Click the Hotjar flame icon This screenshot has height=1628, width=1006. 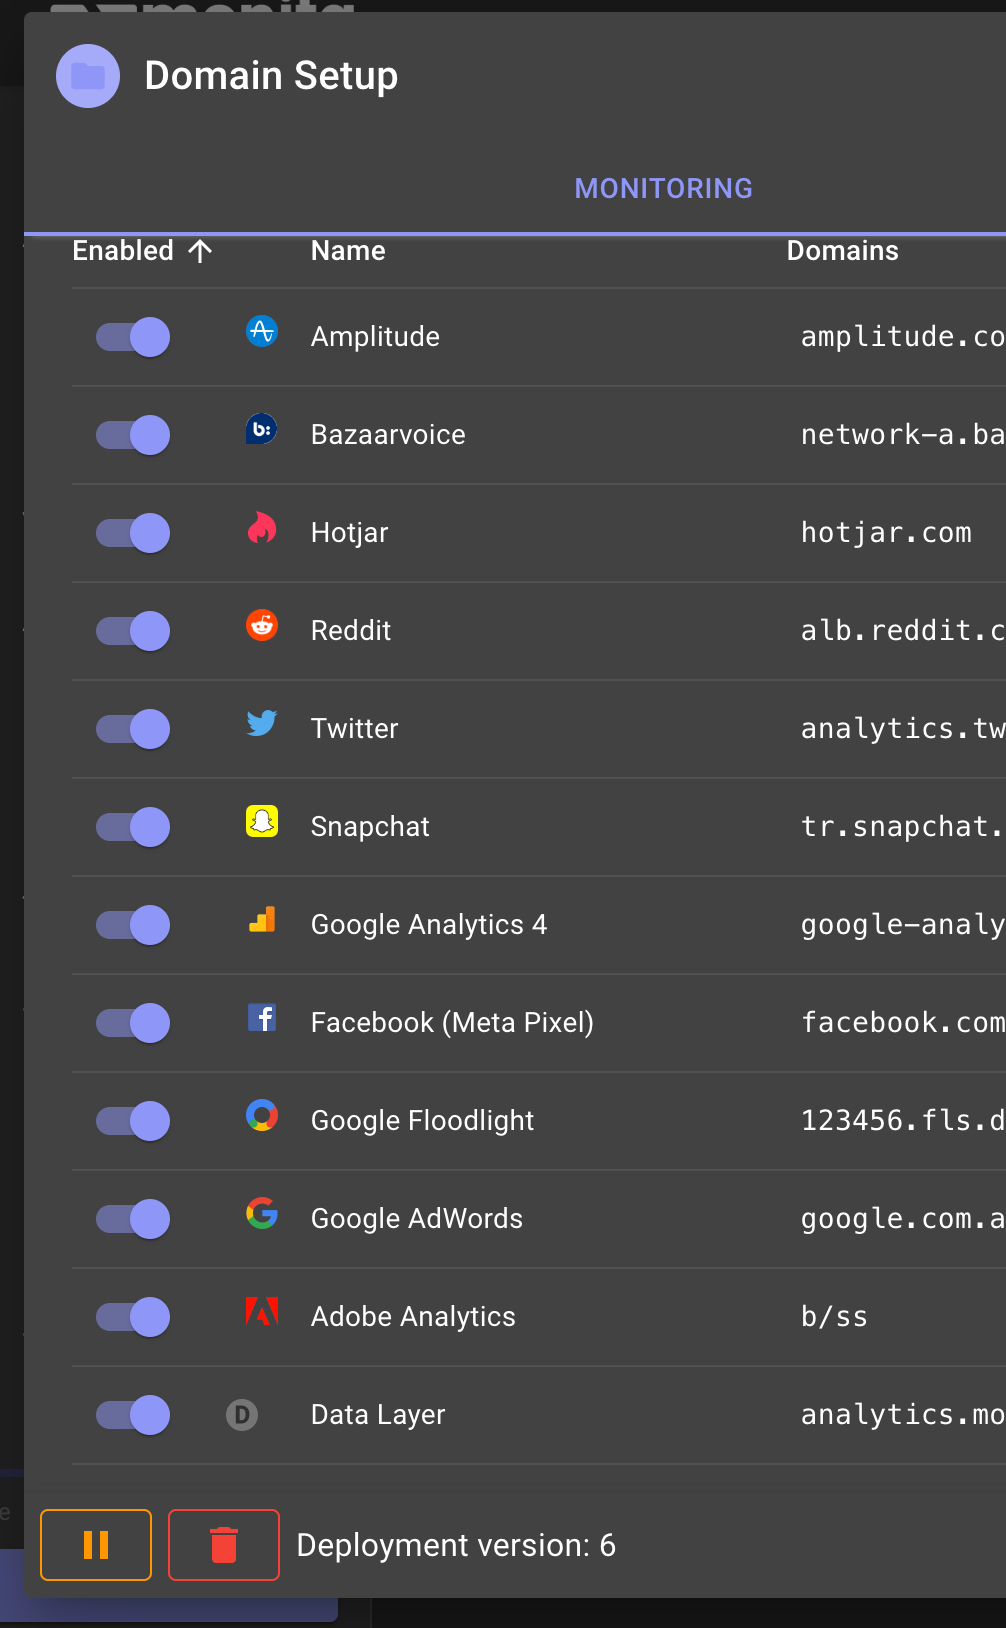click(x=262, y=527)
